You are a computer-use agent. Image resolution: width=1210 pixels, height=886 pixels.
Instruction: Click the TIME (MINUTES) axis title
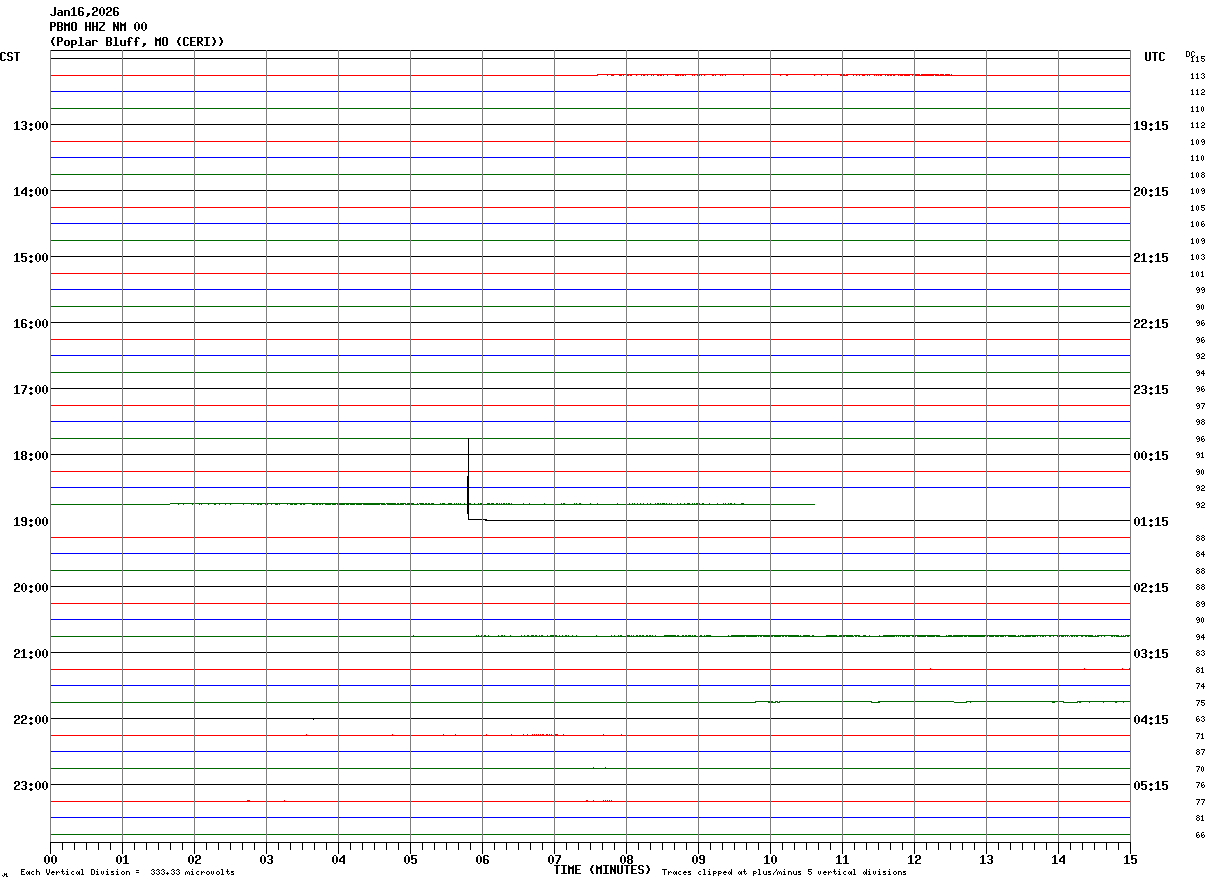tap(603, 870)
